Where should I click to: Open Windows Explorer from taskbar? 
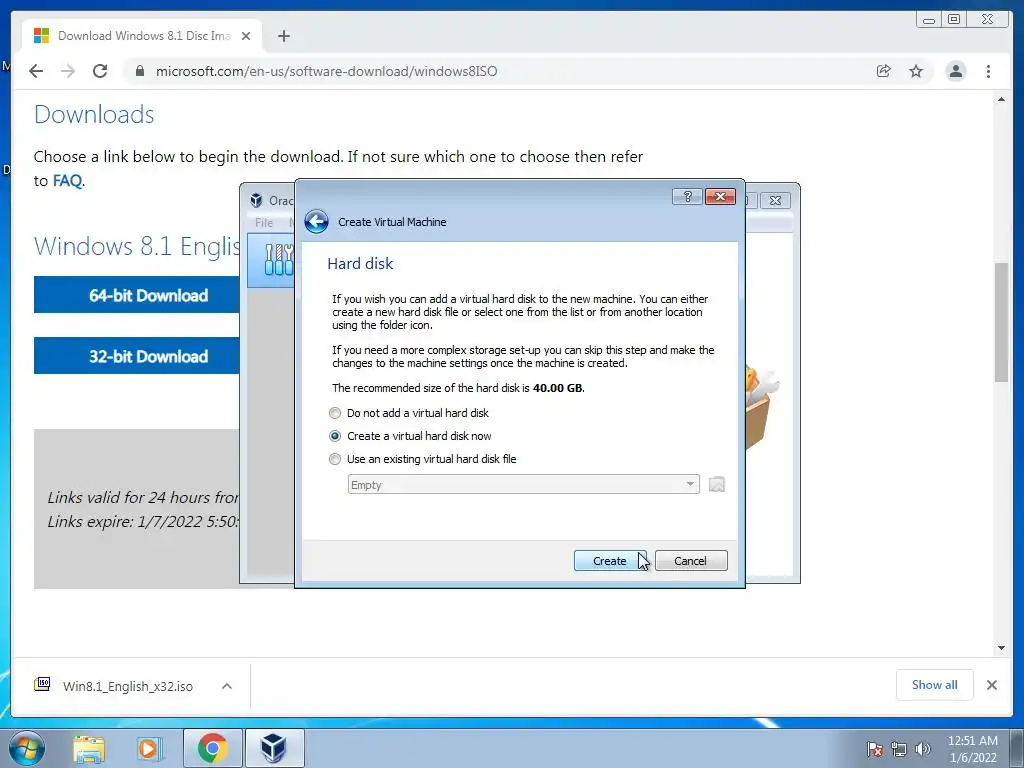89,748
